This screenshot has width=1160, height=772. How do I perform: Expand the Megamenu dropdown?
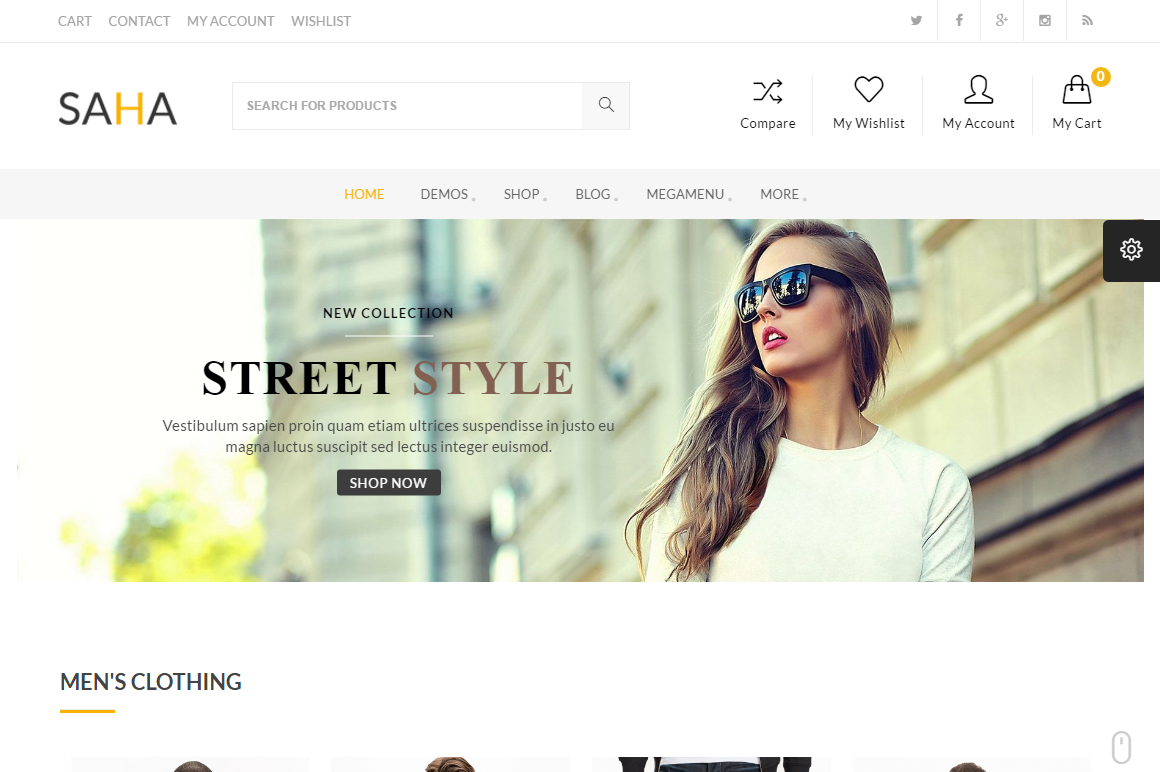click(x=685, y=194)
